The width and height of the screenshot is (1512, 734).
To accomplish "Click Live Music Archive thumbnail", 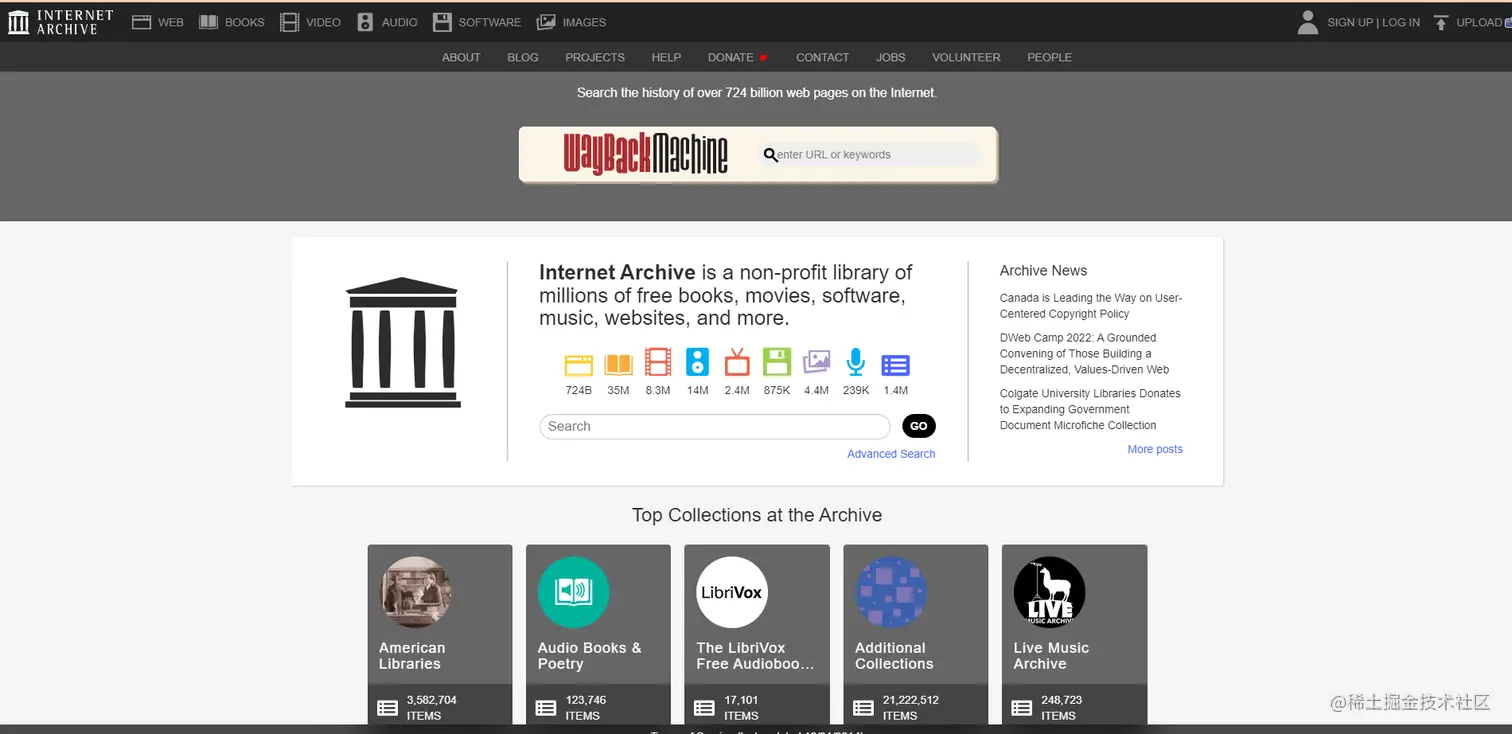I will 1049,592.
